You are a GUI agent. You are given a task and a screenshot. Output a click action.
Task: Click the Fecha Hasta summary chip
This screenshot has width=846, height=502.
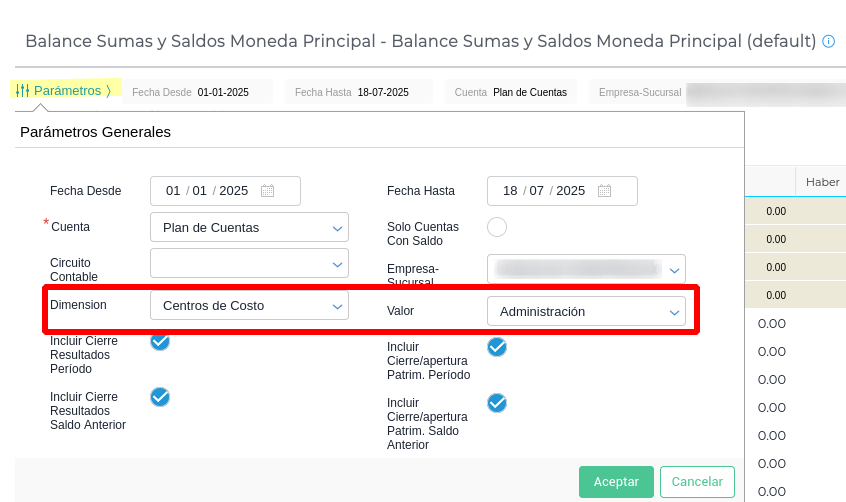tap(358, 92)
